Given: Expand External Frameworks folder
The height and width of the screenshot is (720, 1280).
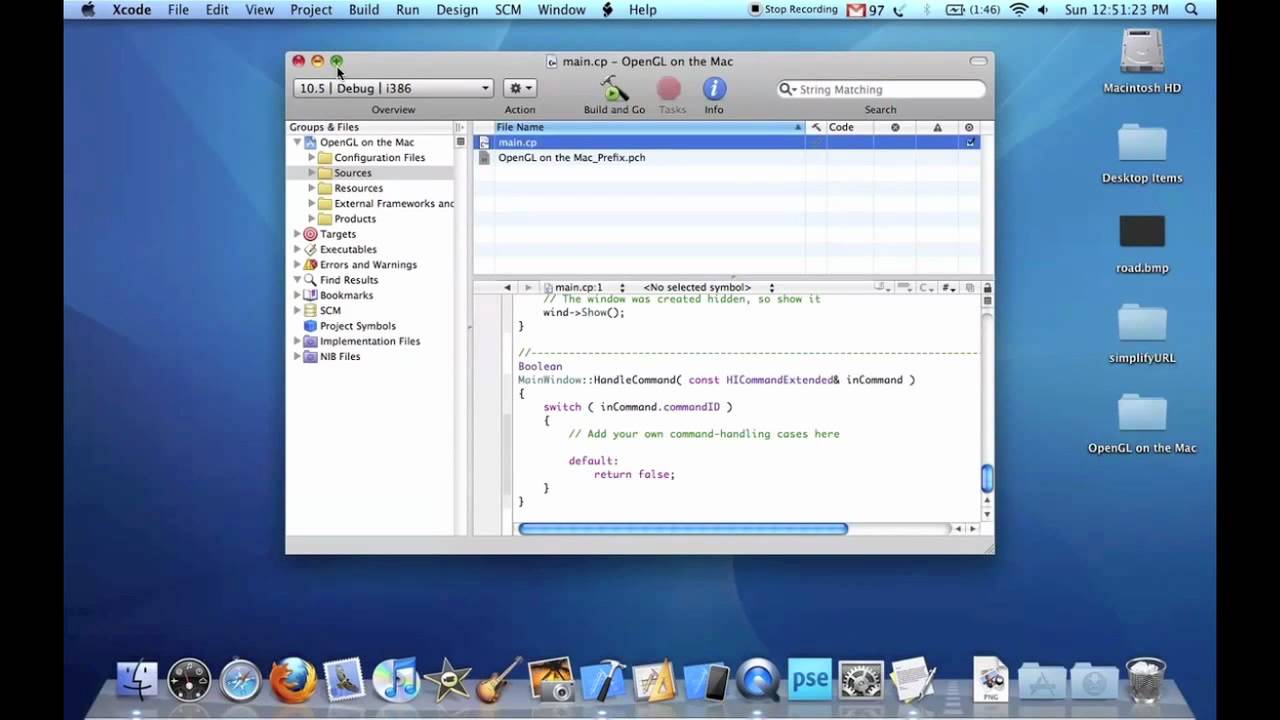Looking at the screenshot, I should [312, 203].
